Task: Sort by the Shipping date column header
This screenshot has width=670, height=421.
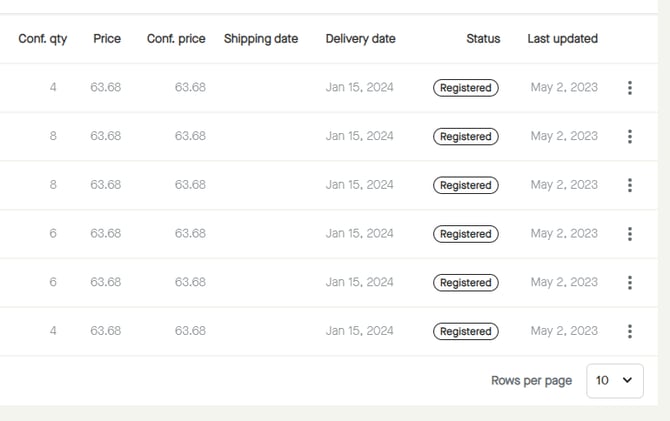Action: (x=261, y=39)
